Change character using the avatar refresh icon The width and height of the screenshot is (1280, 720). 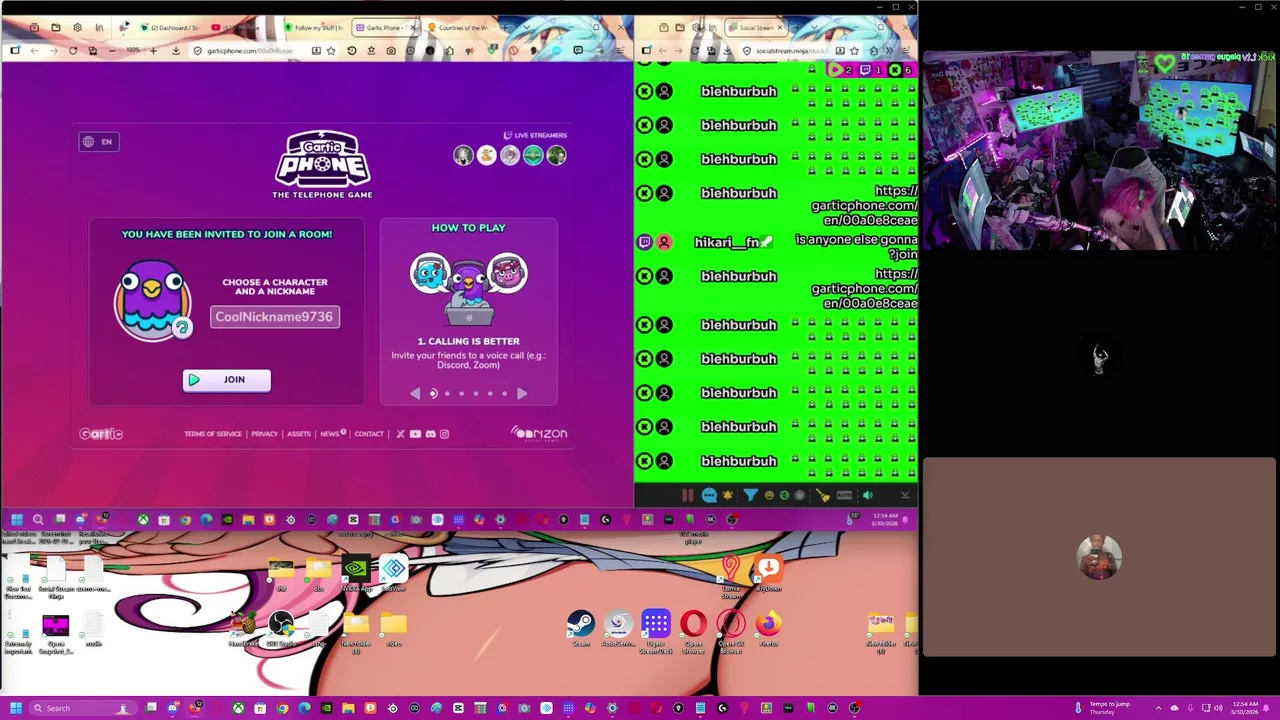(x=182, y=327)
